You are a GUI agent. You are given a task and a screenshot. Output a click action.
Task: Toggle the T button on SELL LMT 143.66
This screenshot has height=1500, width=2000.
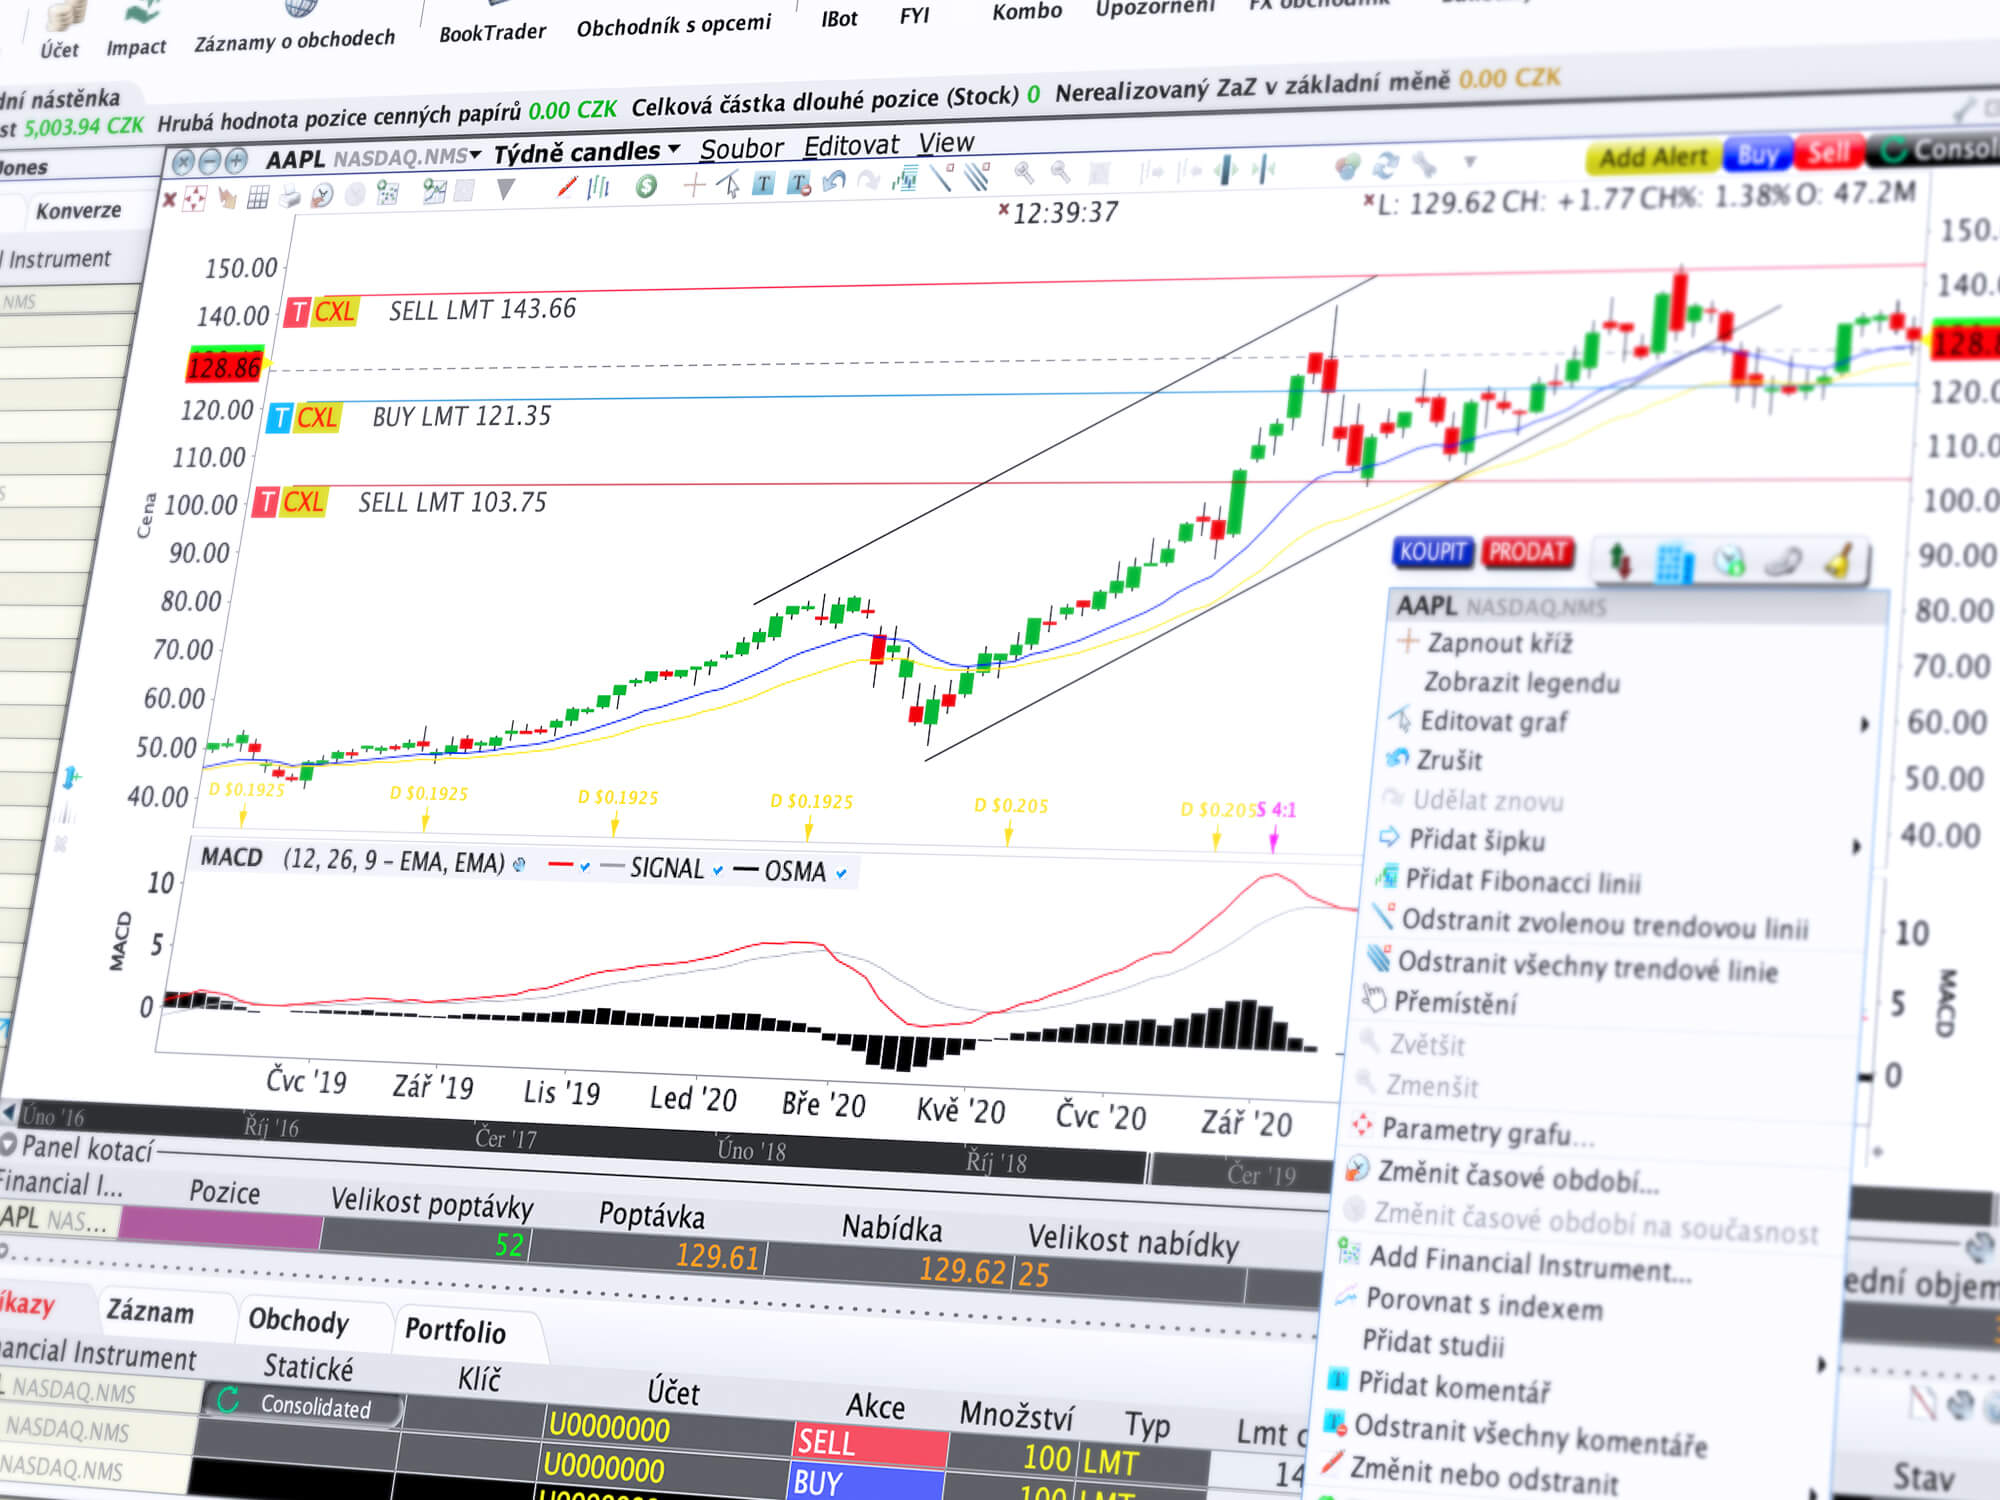click(x=297, y=313)
